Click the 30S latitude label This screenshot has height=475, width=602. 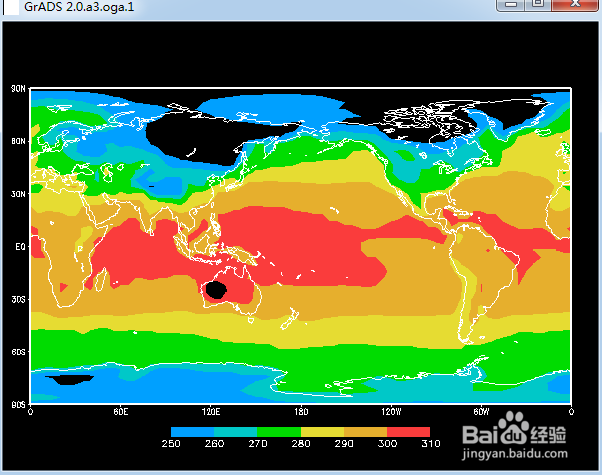18,299
